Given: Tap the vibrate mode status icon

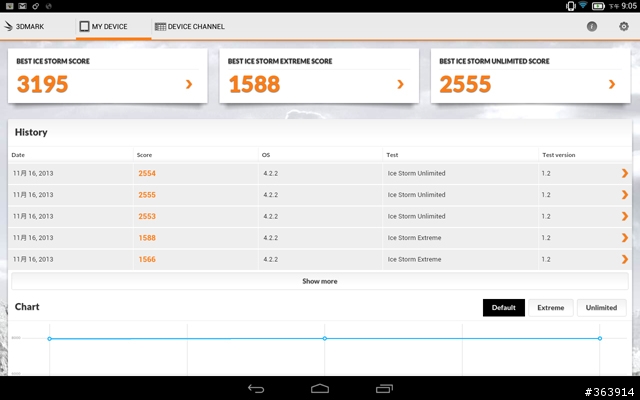Looking at the screenshot, I should pyautogui.click(x=571, y=6).
